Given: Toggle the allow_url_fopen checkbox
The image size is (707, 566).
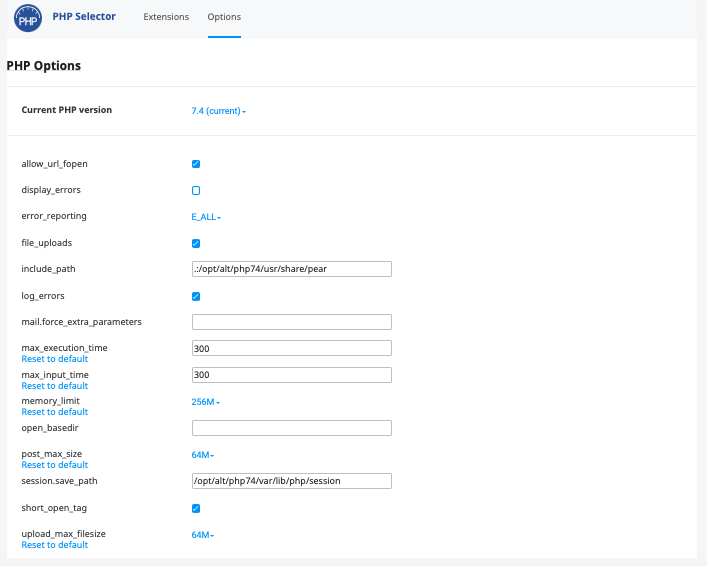Looking at the screenshot, I should [196, 164].
